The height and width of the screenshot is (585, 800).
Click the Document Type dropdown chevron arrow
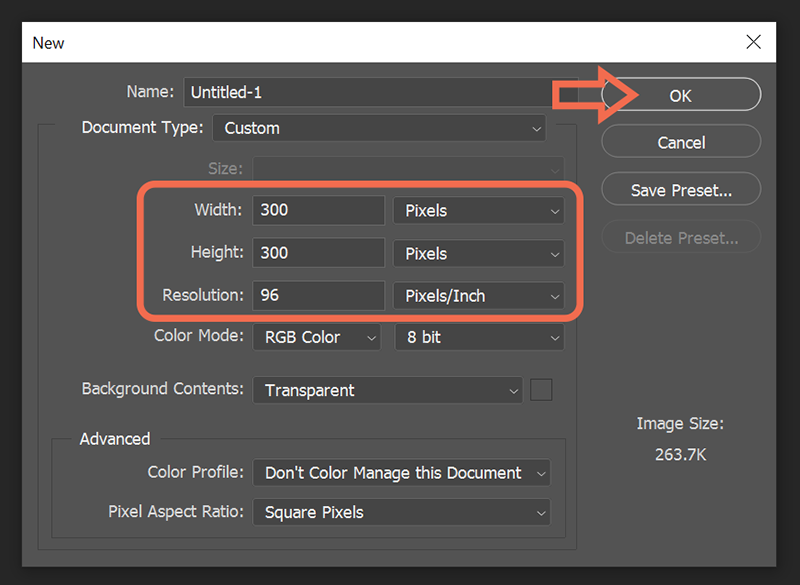[536, 129]
